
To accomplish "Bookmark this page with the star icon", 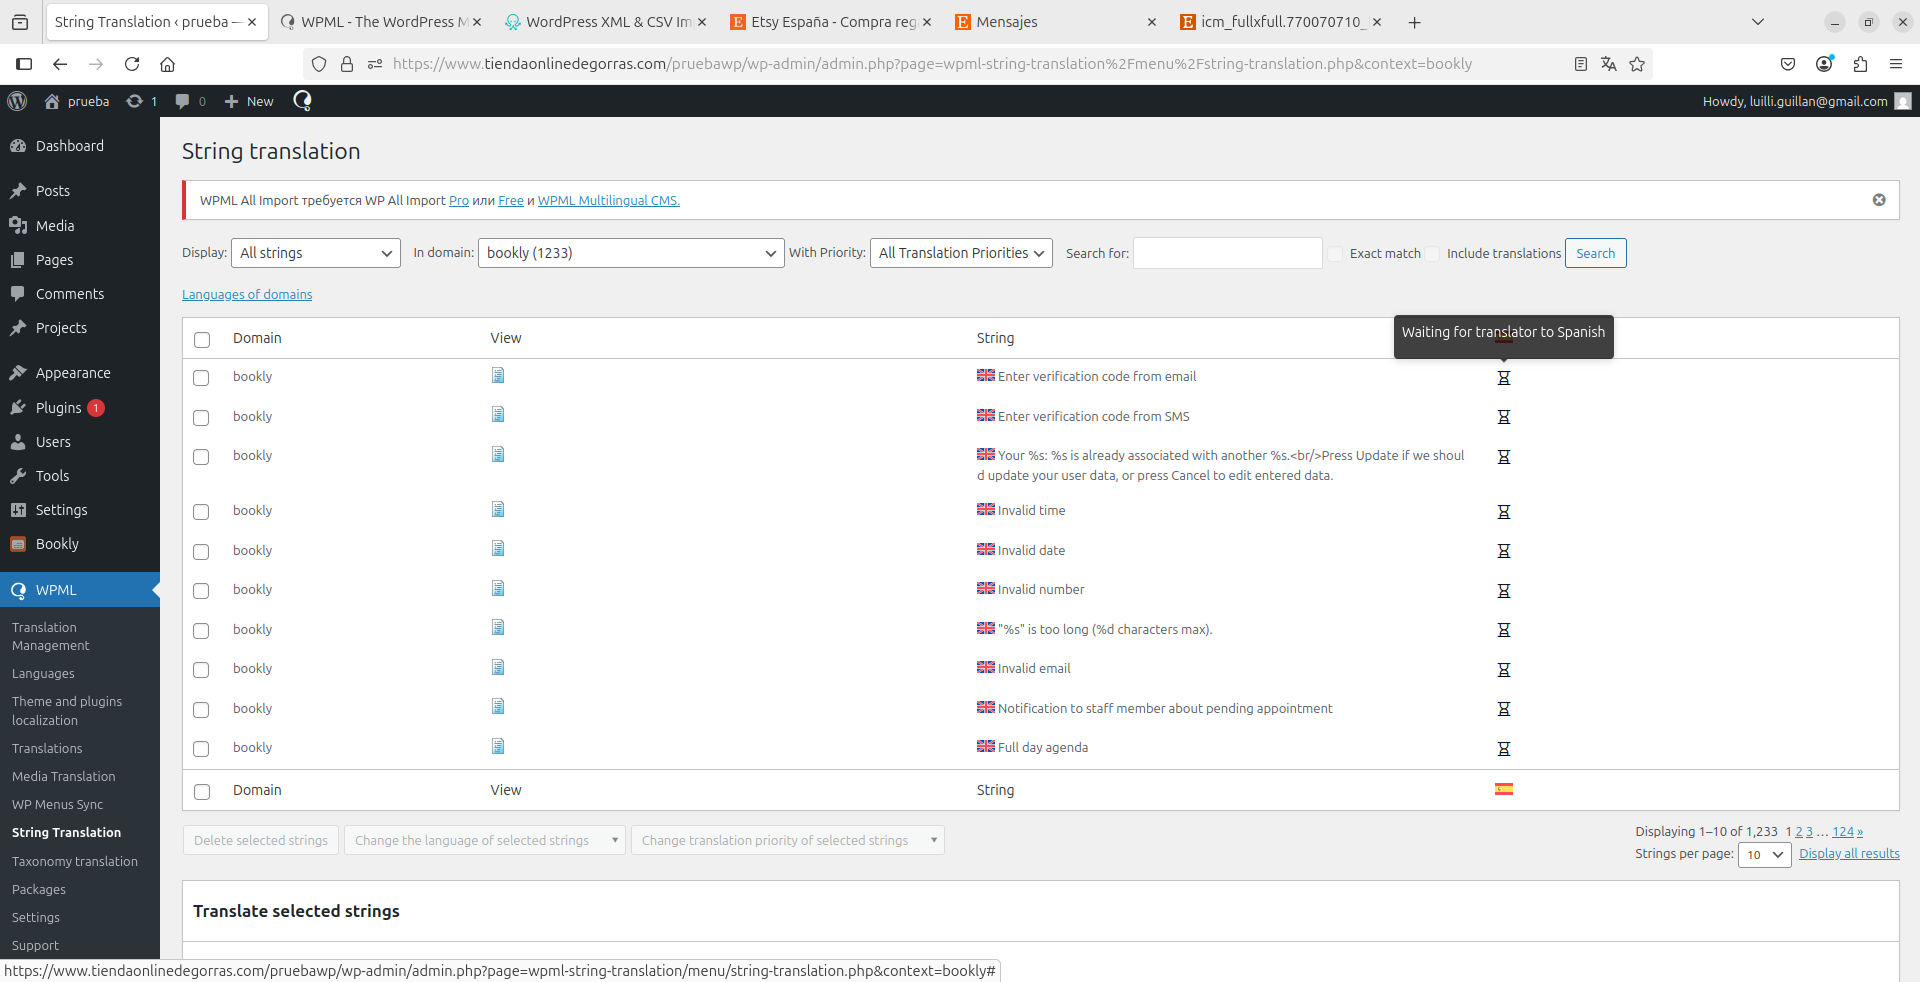I will point(1637,64).
